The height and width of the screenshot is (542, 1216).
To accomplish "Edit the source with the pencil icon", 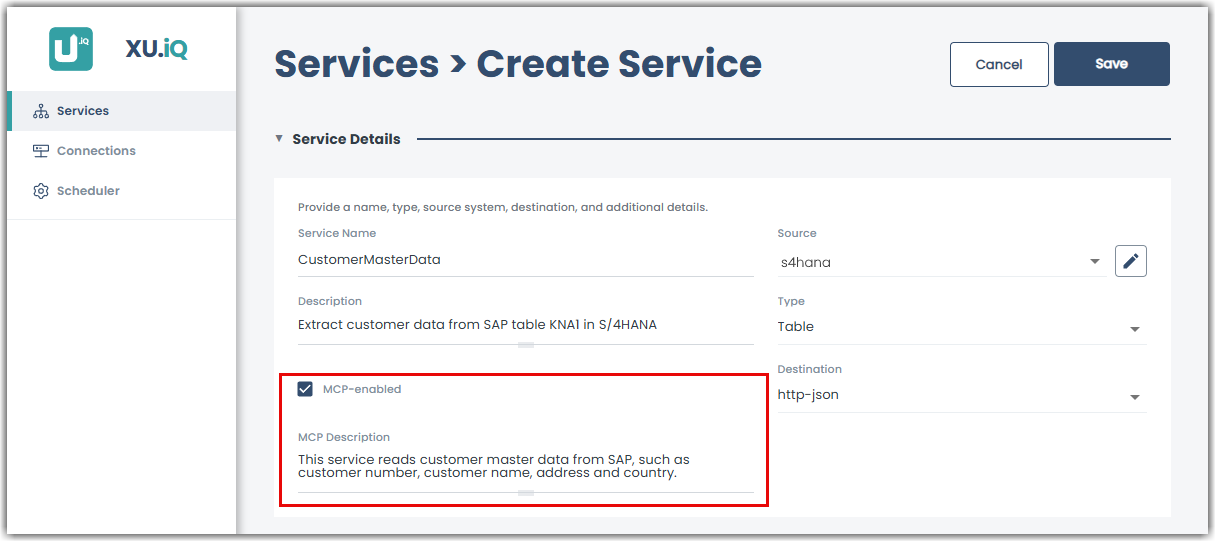I will 1131,261.
